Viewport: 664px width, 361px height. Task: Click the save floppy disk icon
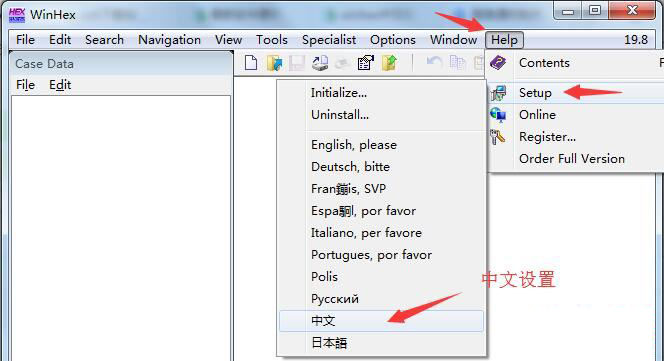(297, 63)
